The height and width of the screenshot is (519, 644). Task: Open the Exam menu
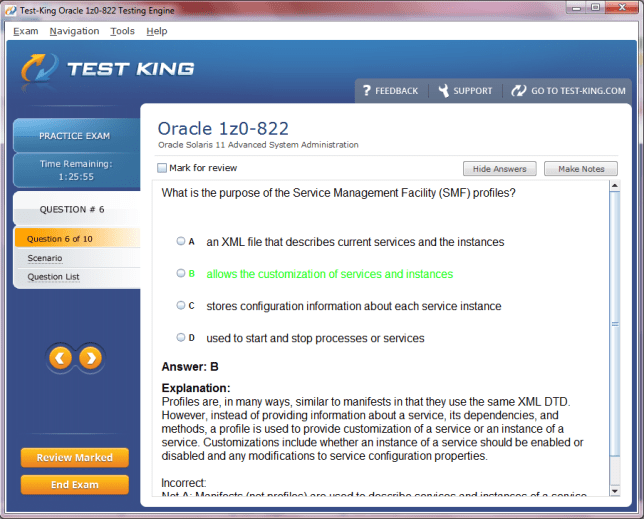click(25, 31)
